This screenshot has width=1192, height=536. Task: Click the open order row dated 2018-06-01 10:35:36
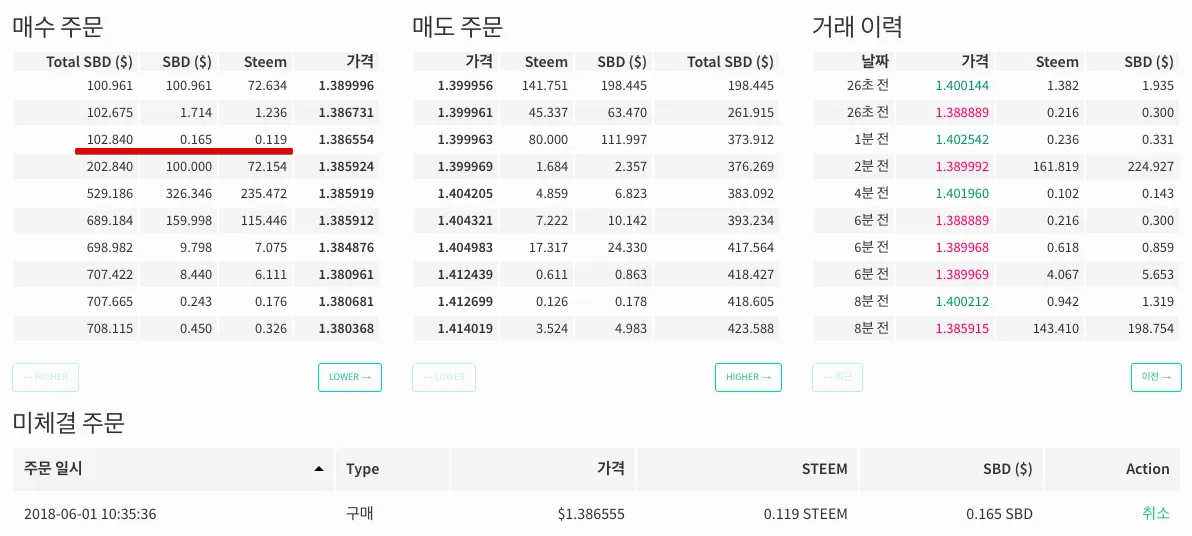[x=90, y=514]
